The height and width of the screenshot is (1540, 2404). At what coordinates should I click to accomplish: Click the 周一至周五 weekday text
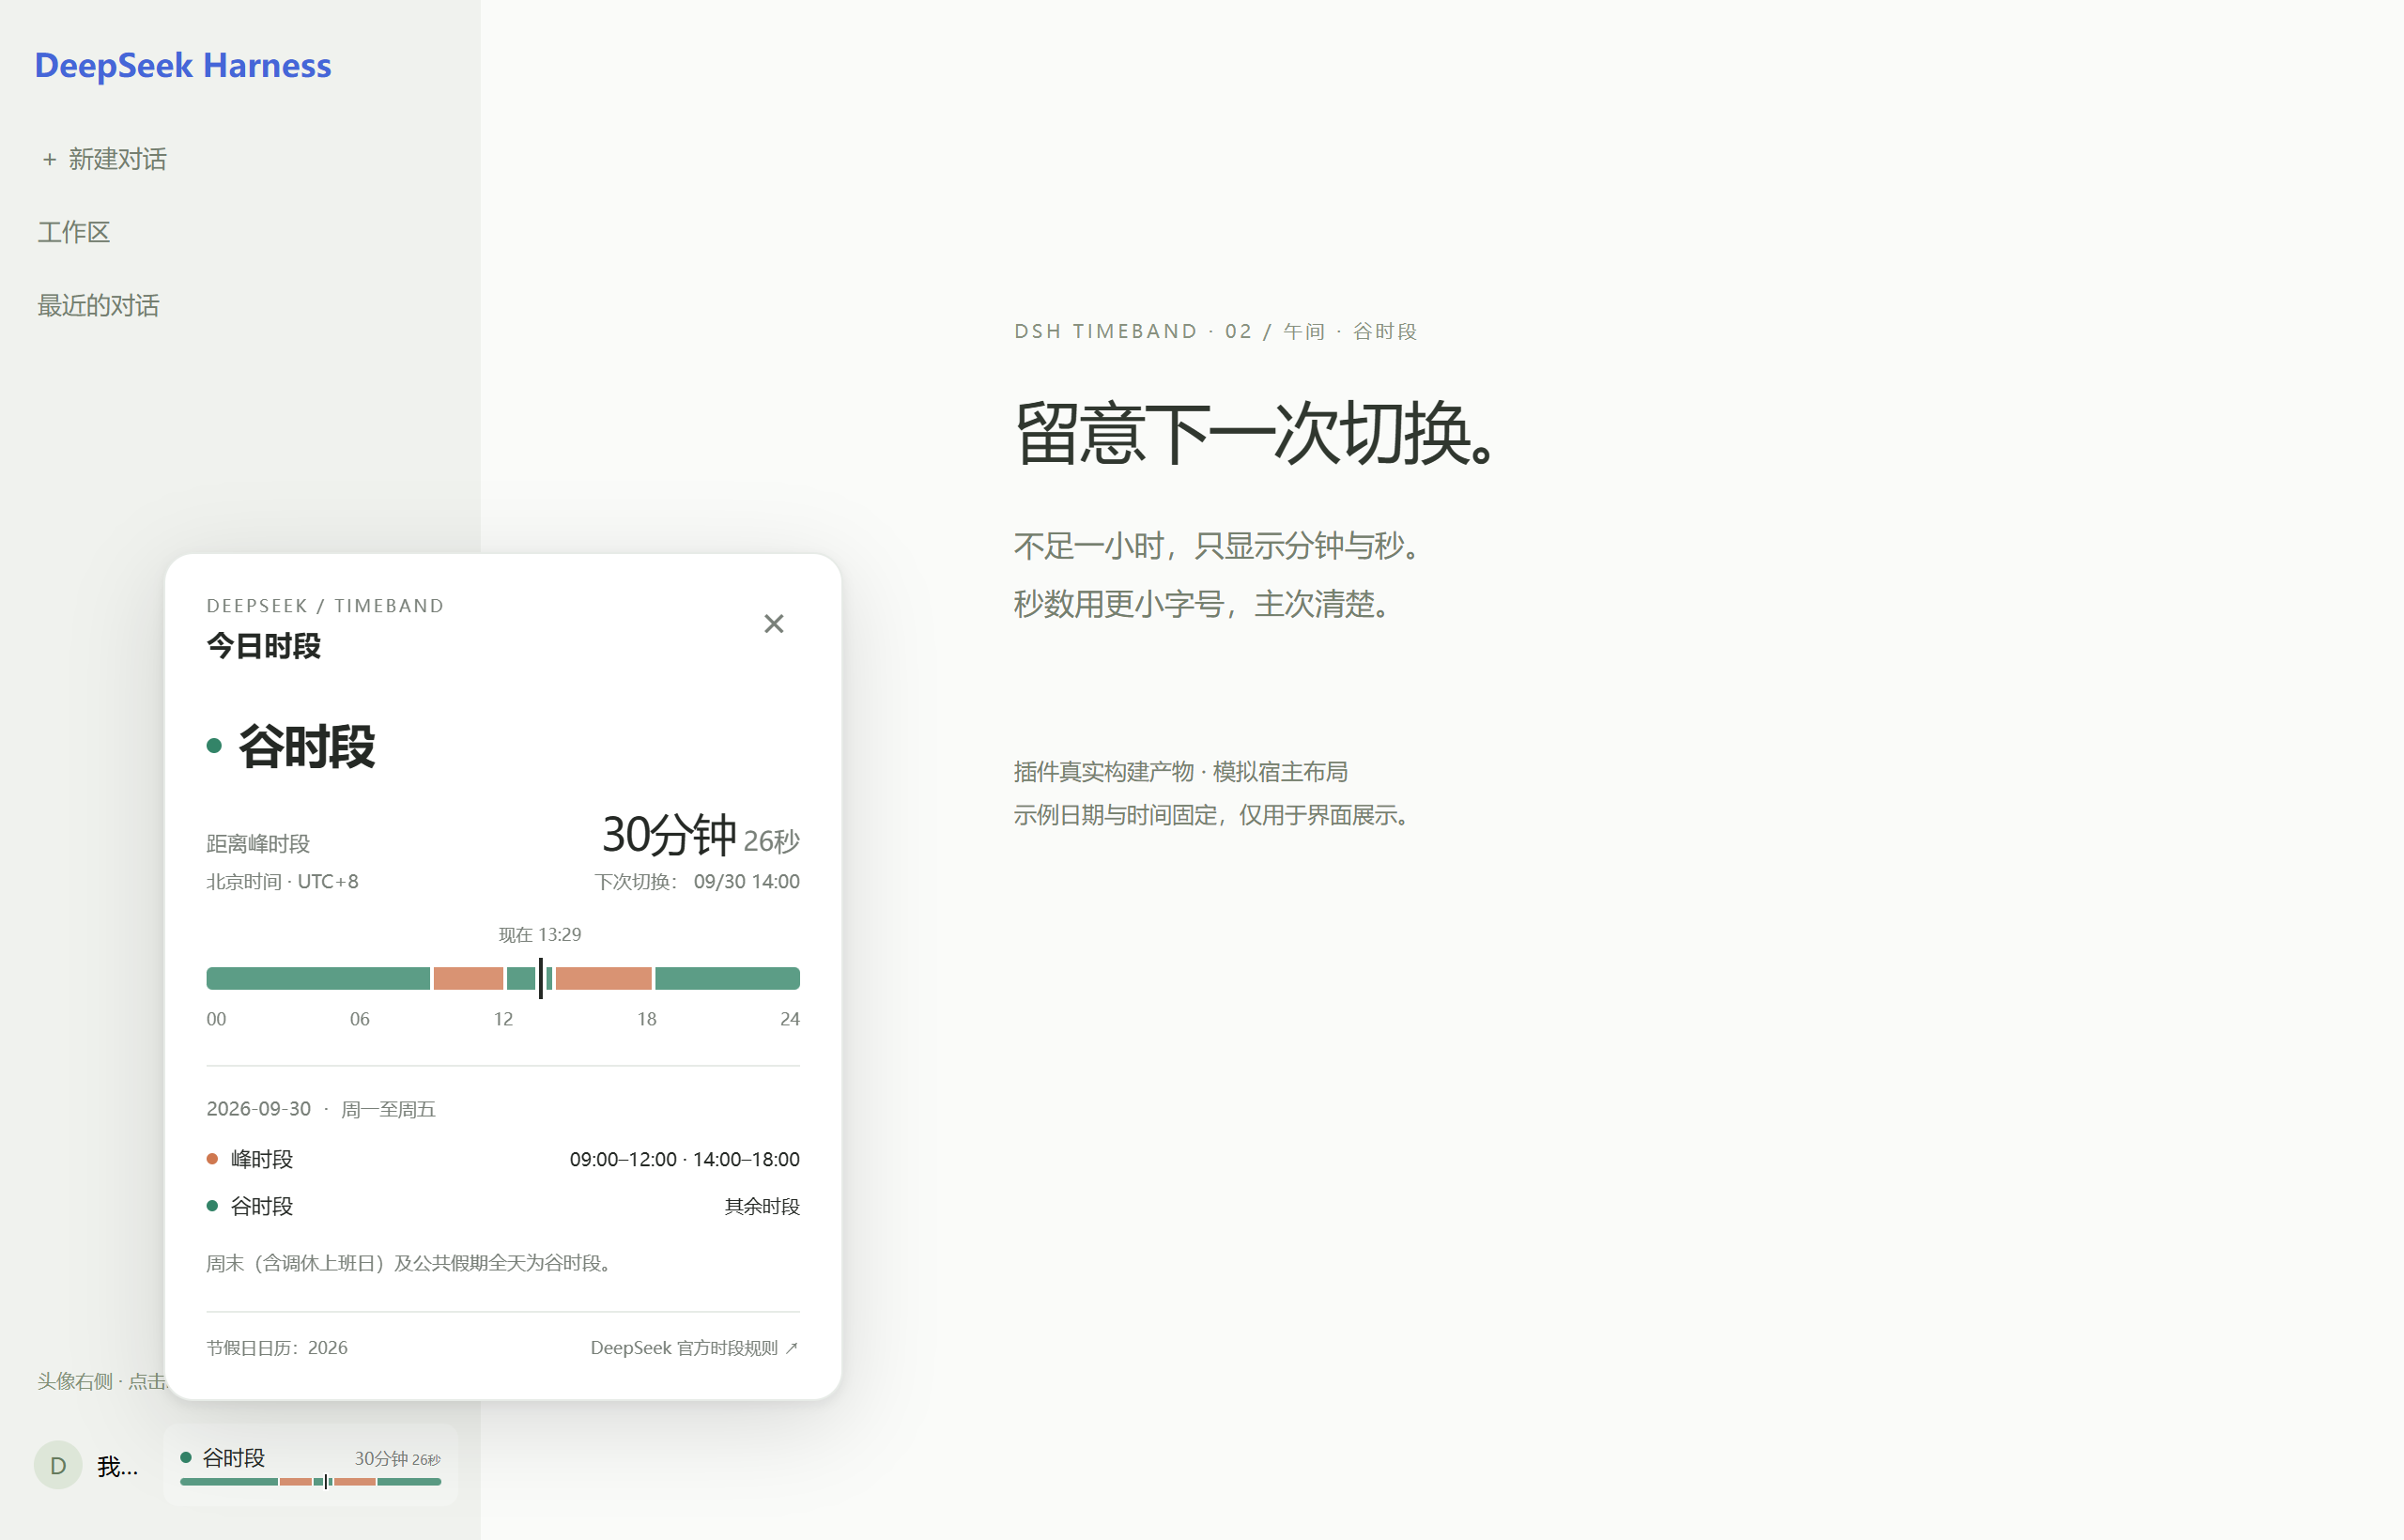[388, 1109]
